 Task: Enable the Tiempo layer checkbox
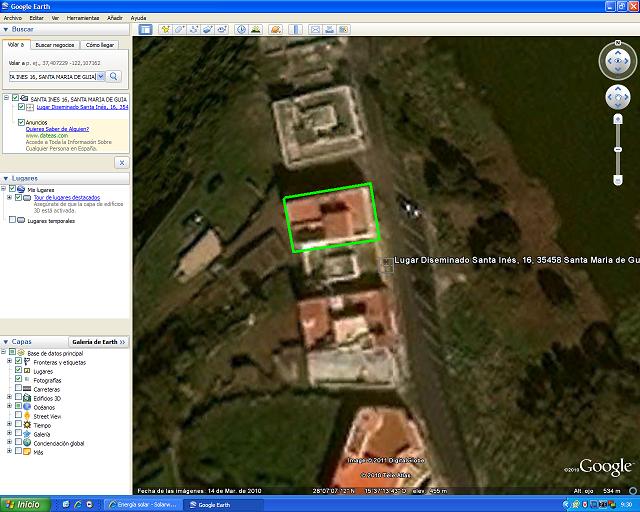point(18,425)
